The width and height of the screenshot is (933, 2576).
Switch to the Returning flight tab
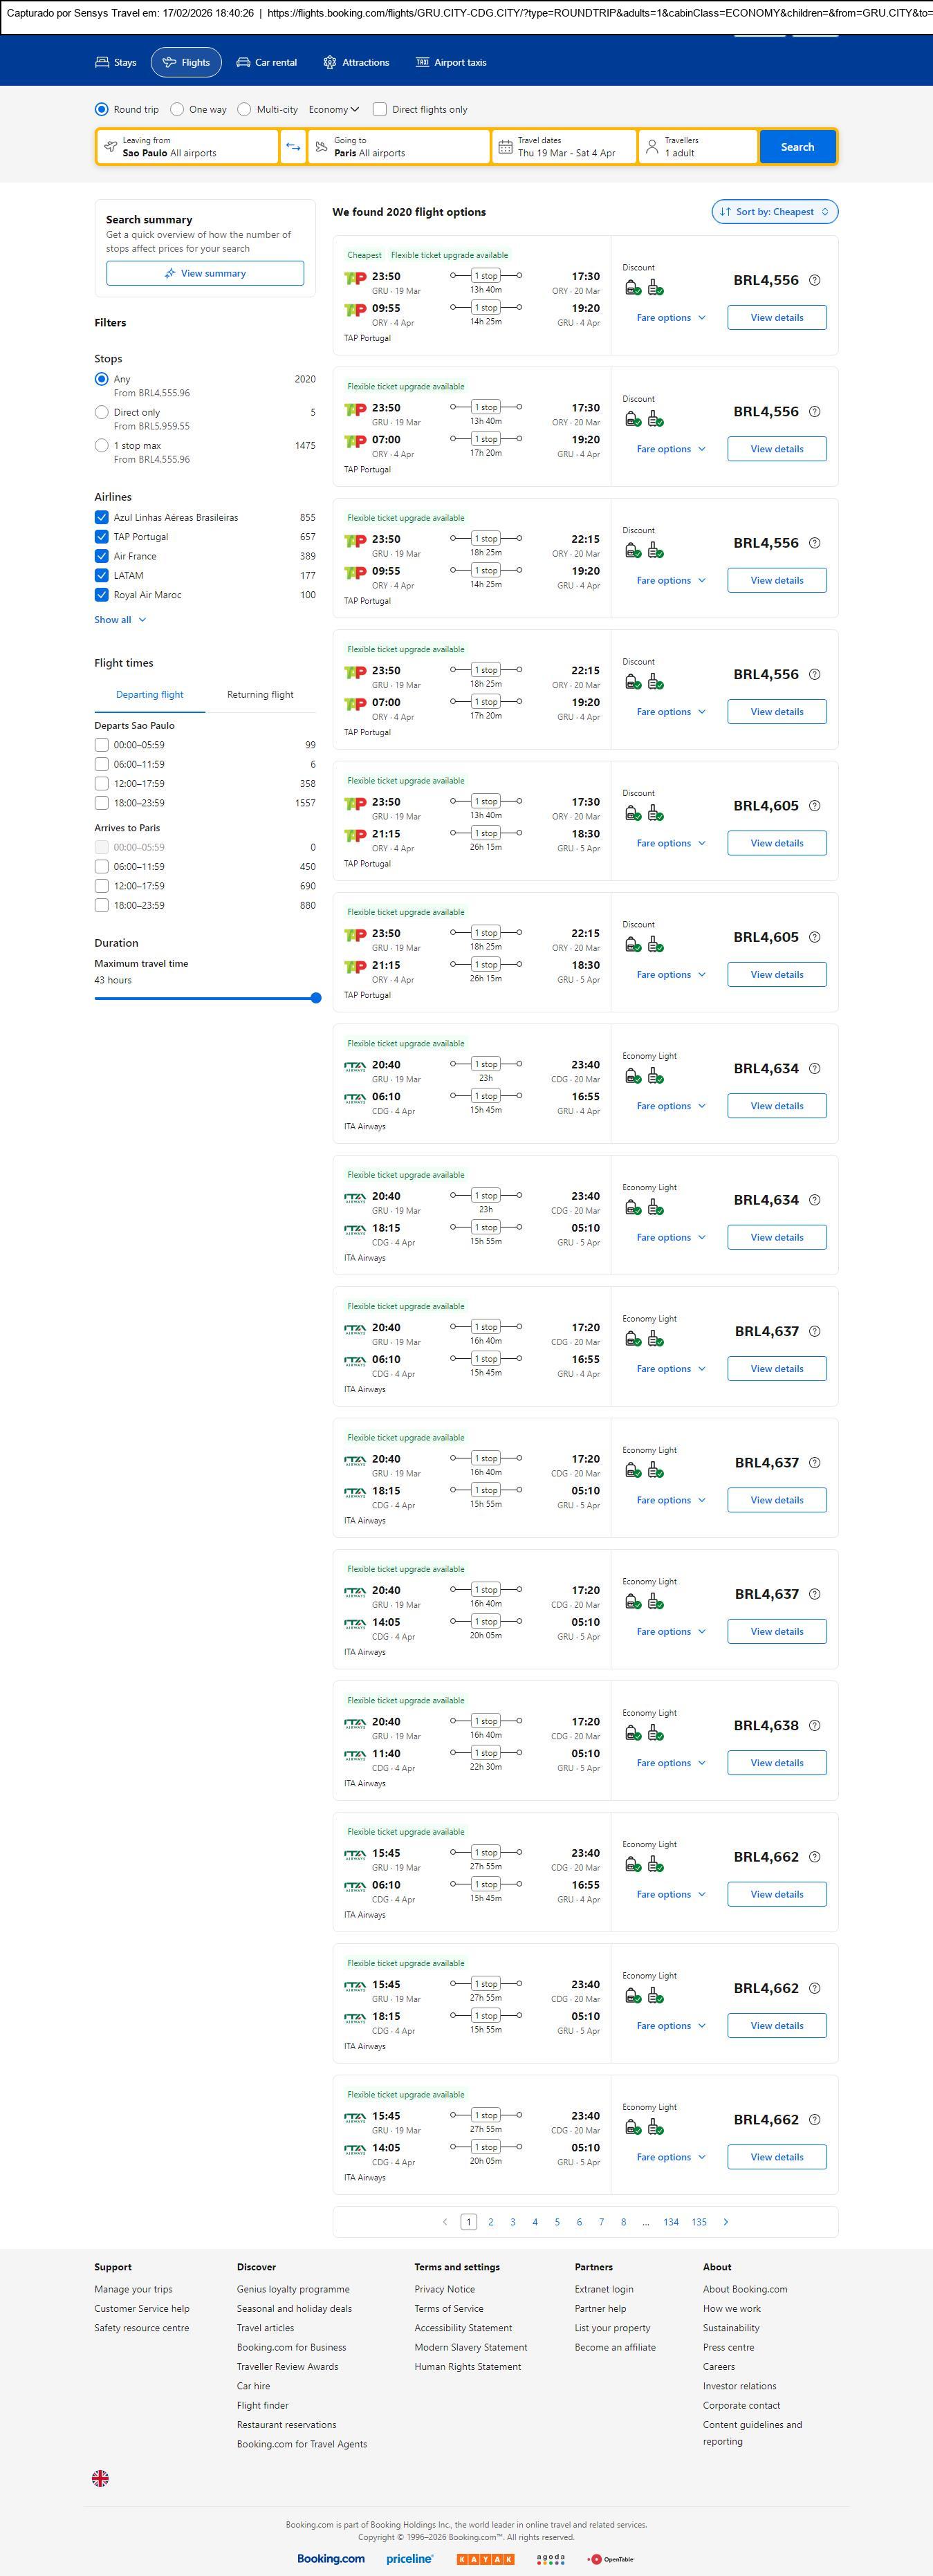pyautogui.click(x=260, y=695)
